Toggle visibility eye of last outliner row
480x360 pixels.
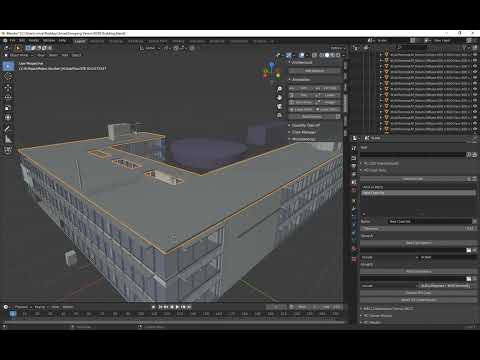[475, 129]
